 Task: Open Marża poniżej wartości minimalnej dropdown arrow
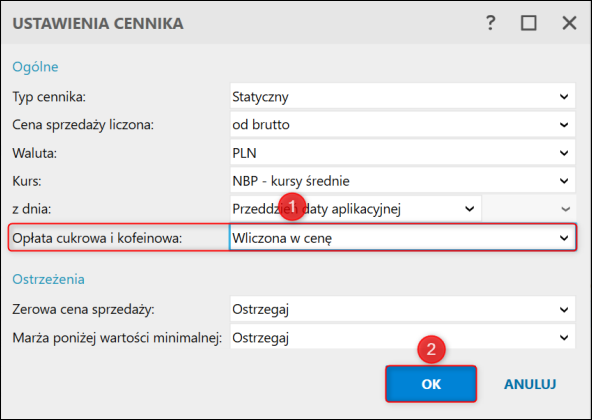(x=564, y=338)
